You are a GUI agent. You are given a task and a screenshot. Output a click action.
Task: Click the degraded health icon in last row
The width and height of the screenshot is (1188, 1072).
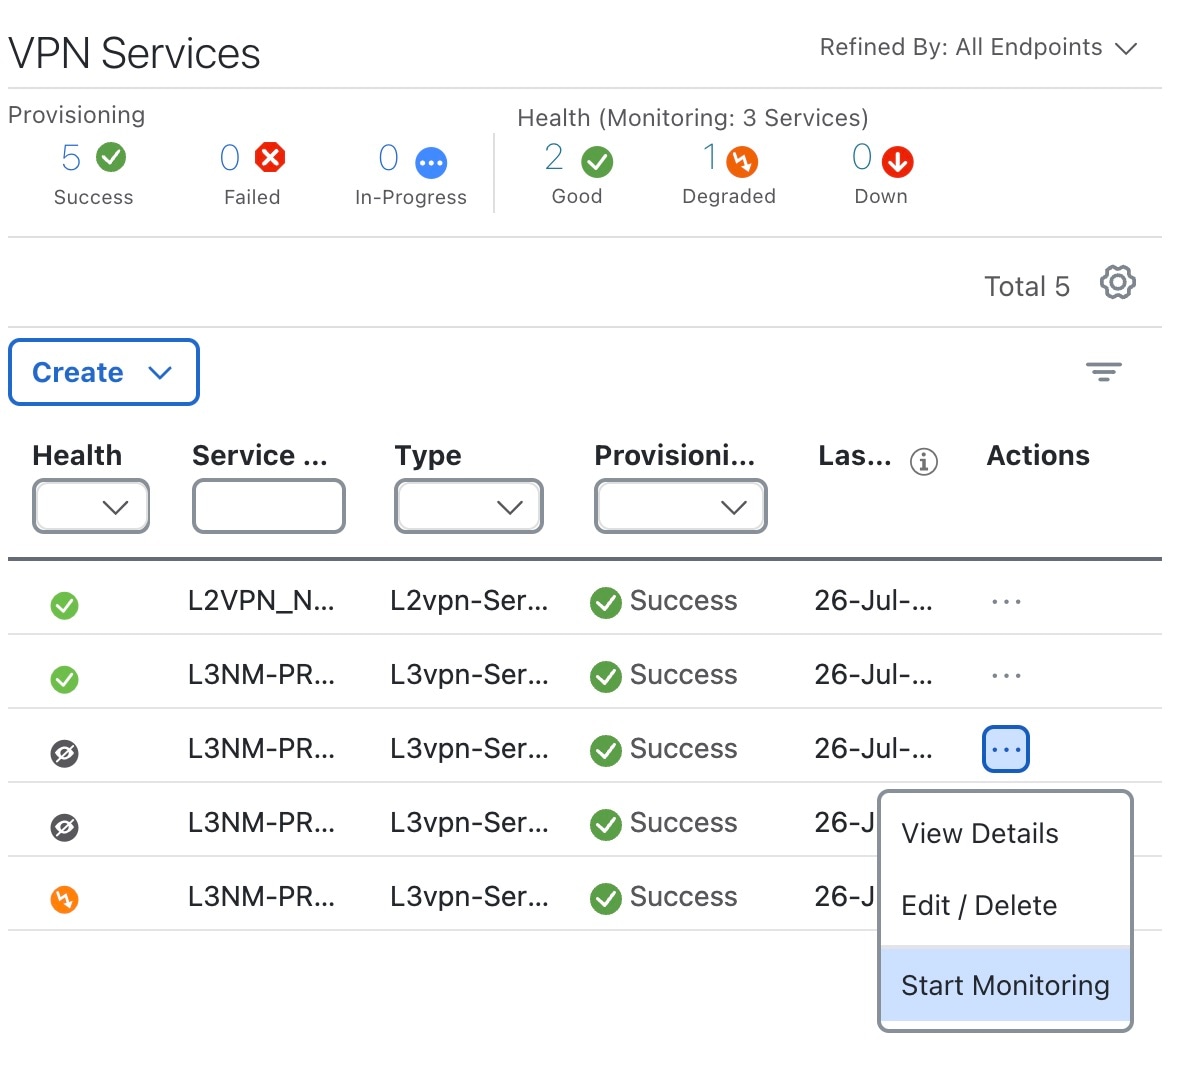(x=64, y=899)
